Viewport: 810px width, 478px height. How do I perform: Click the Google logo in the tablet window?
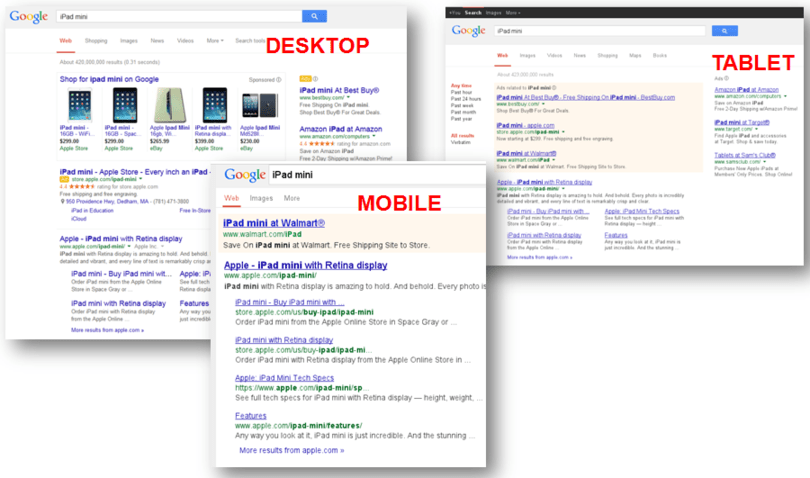(469, 31)
